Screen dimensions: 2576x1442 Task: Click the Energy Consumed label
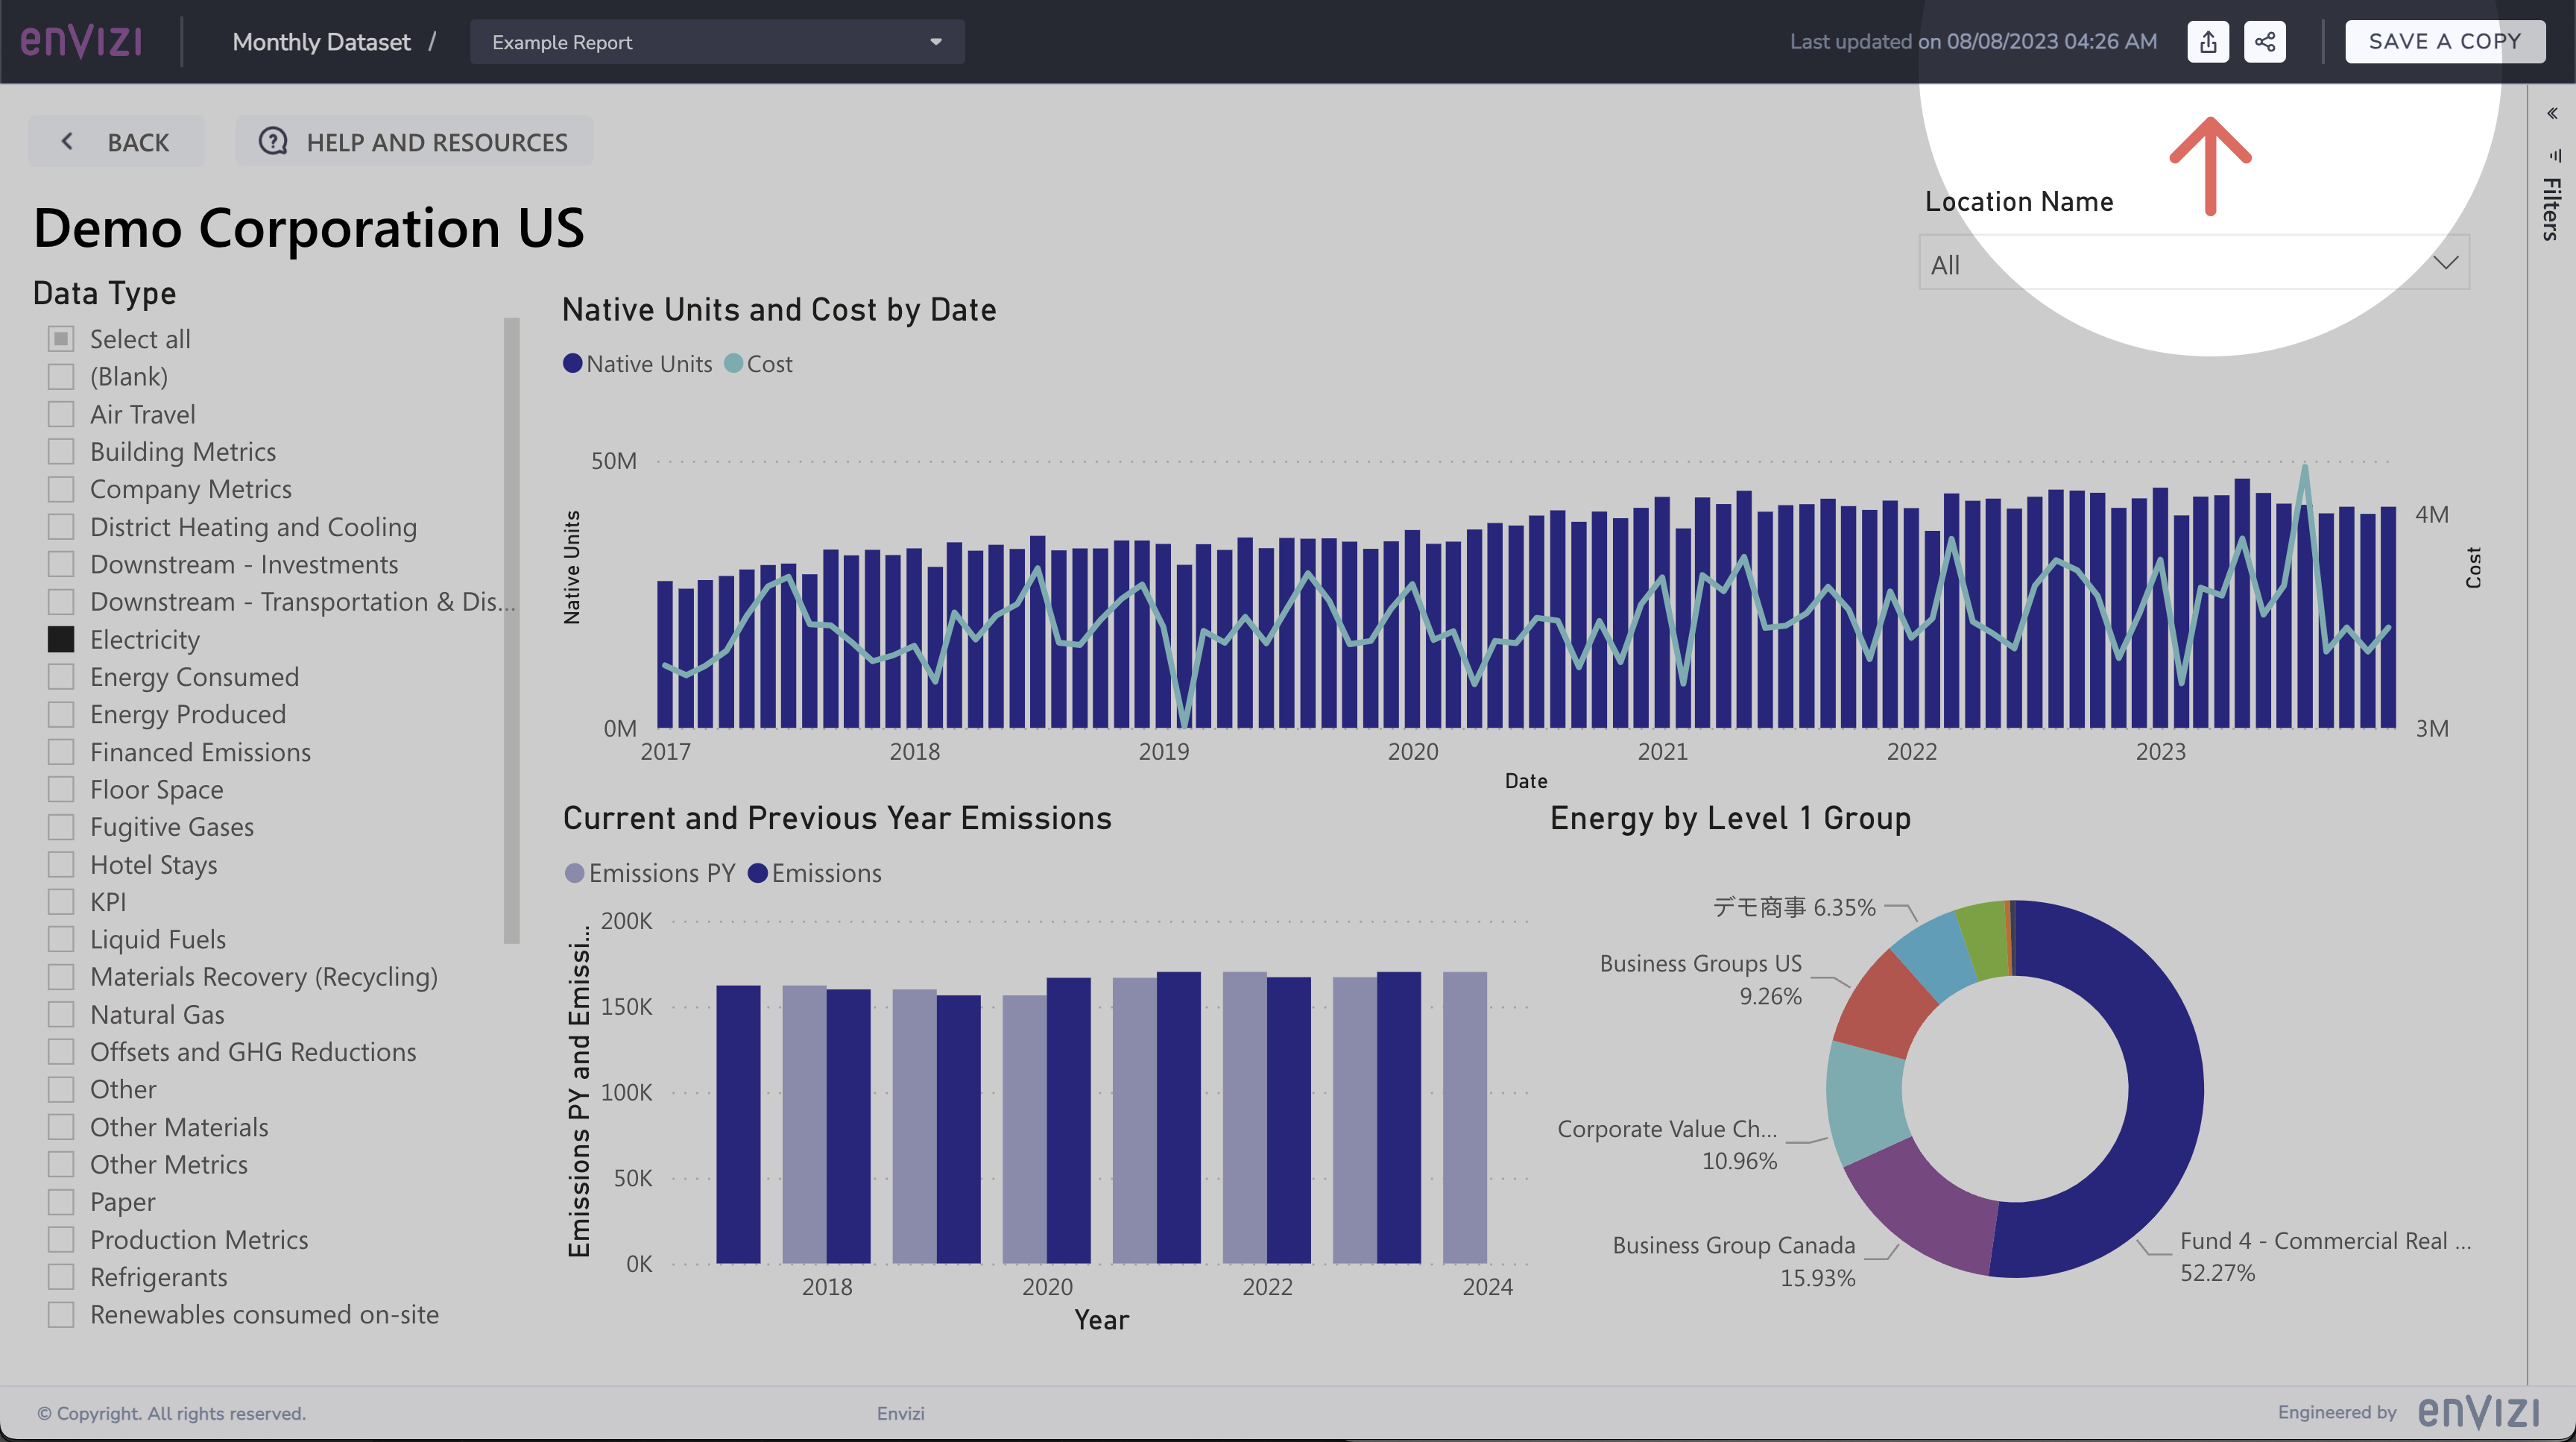coord(194,677)
